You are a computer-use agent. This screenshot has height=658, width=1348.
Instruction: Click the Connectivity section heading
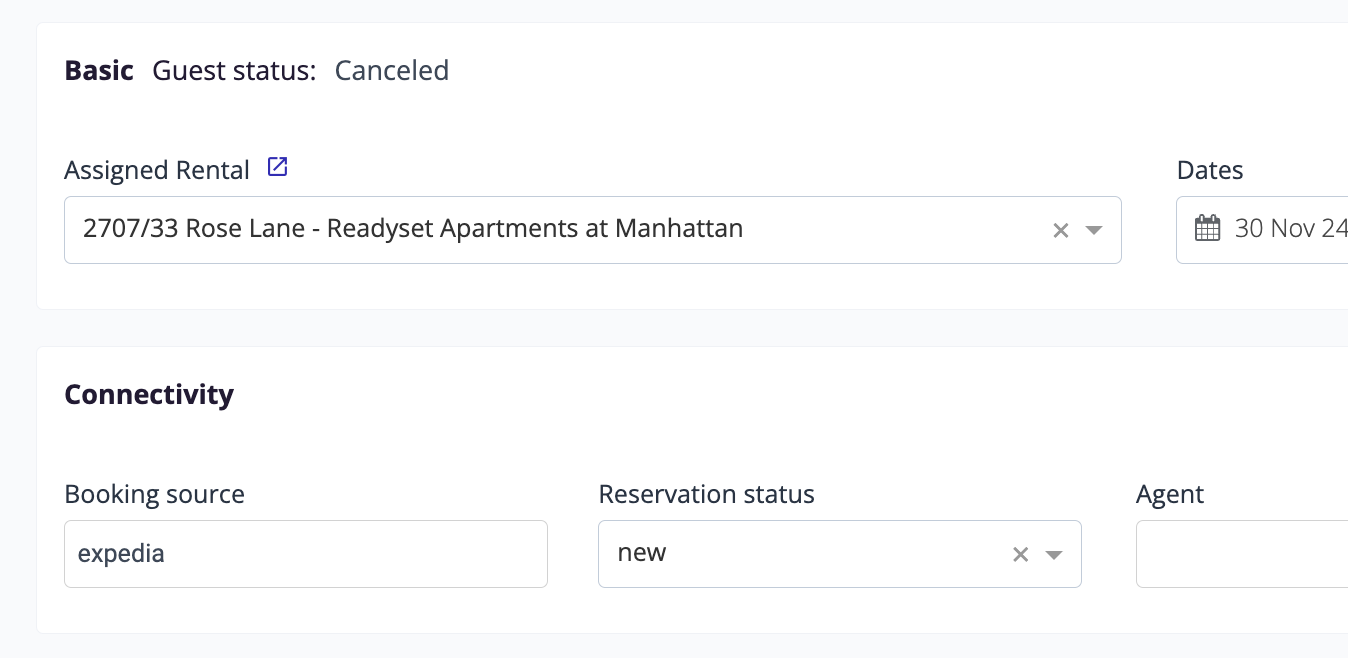(x=149, y=395)
